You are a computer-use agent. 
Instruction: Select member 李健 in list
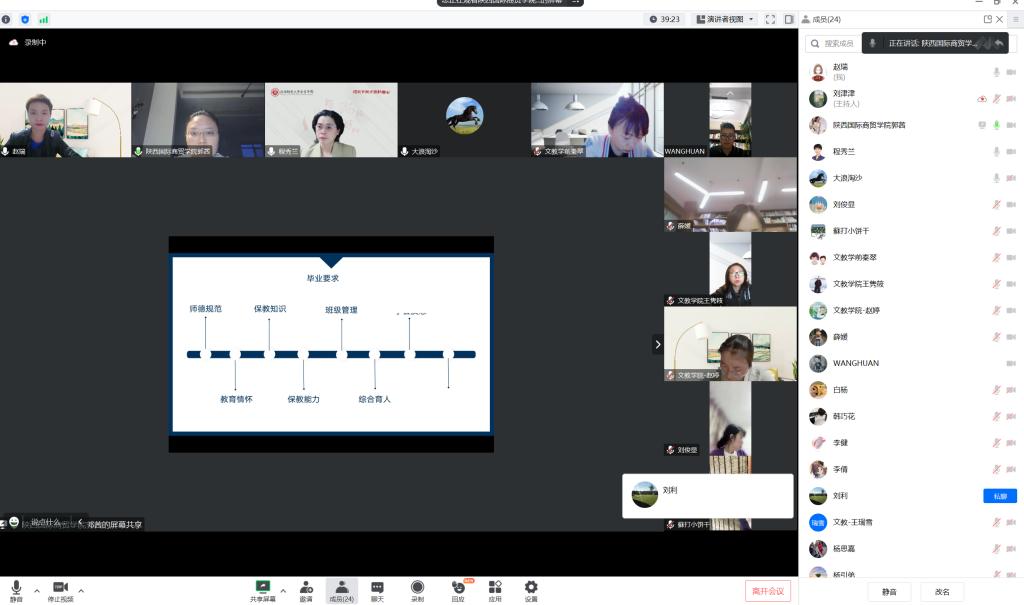(911, 443)
